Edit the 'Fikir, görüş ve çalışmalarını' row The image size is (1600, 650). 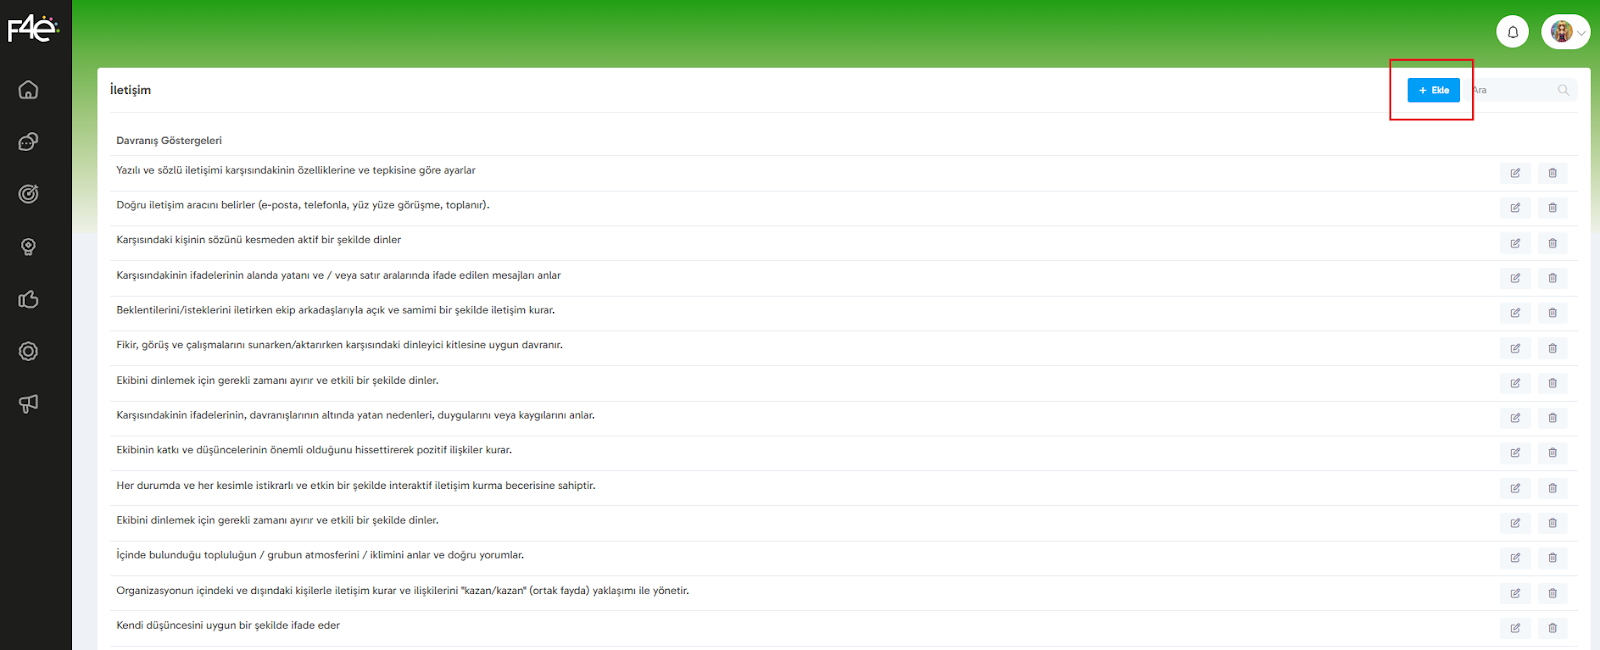[x=1515, y=348]
